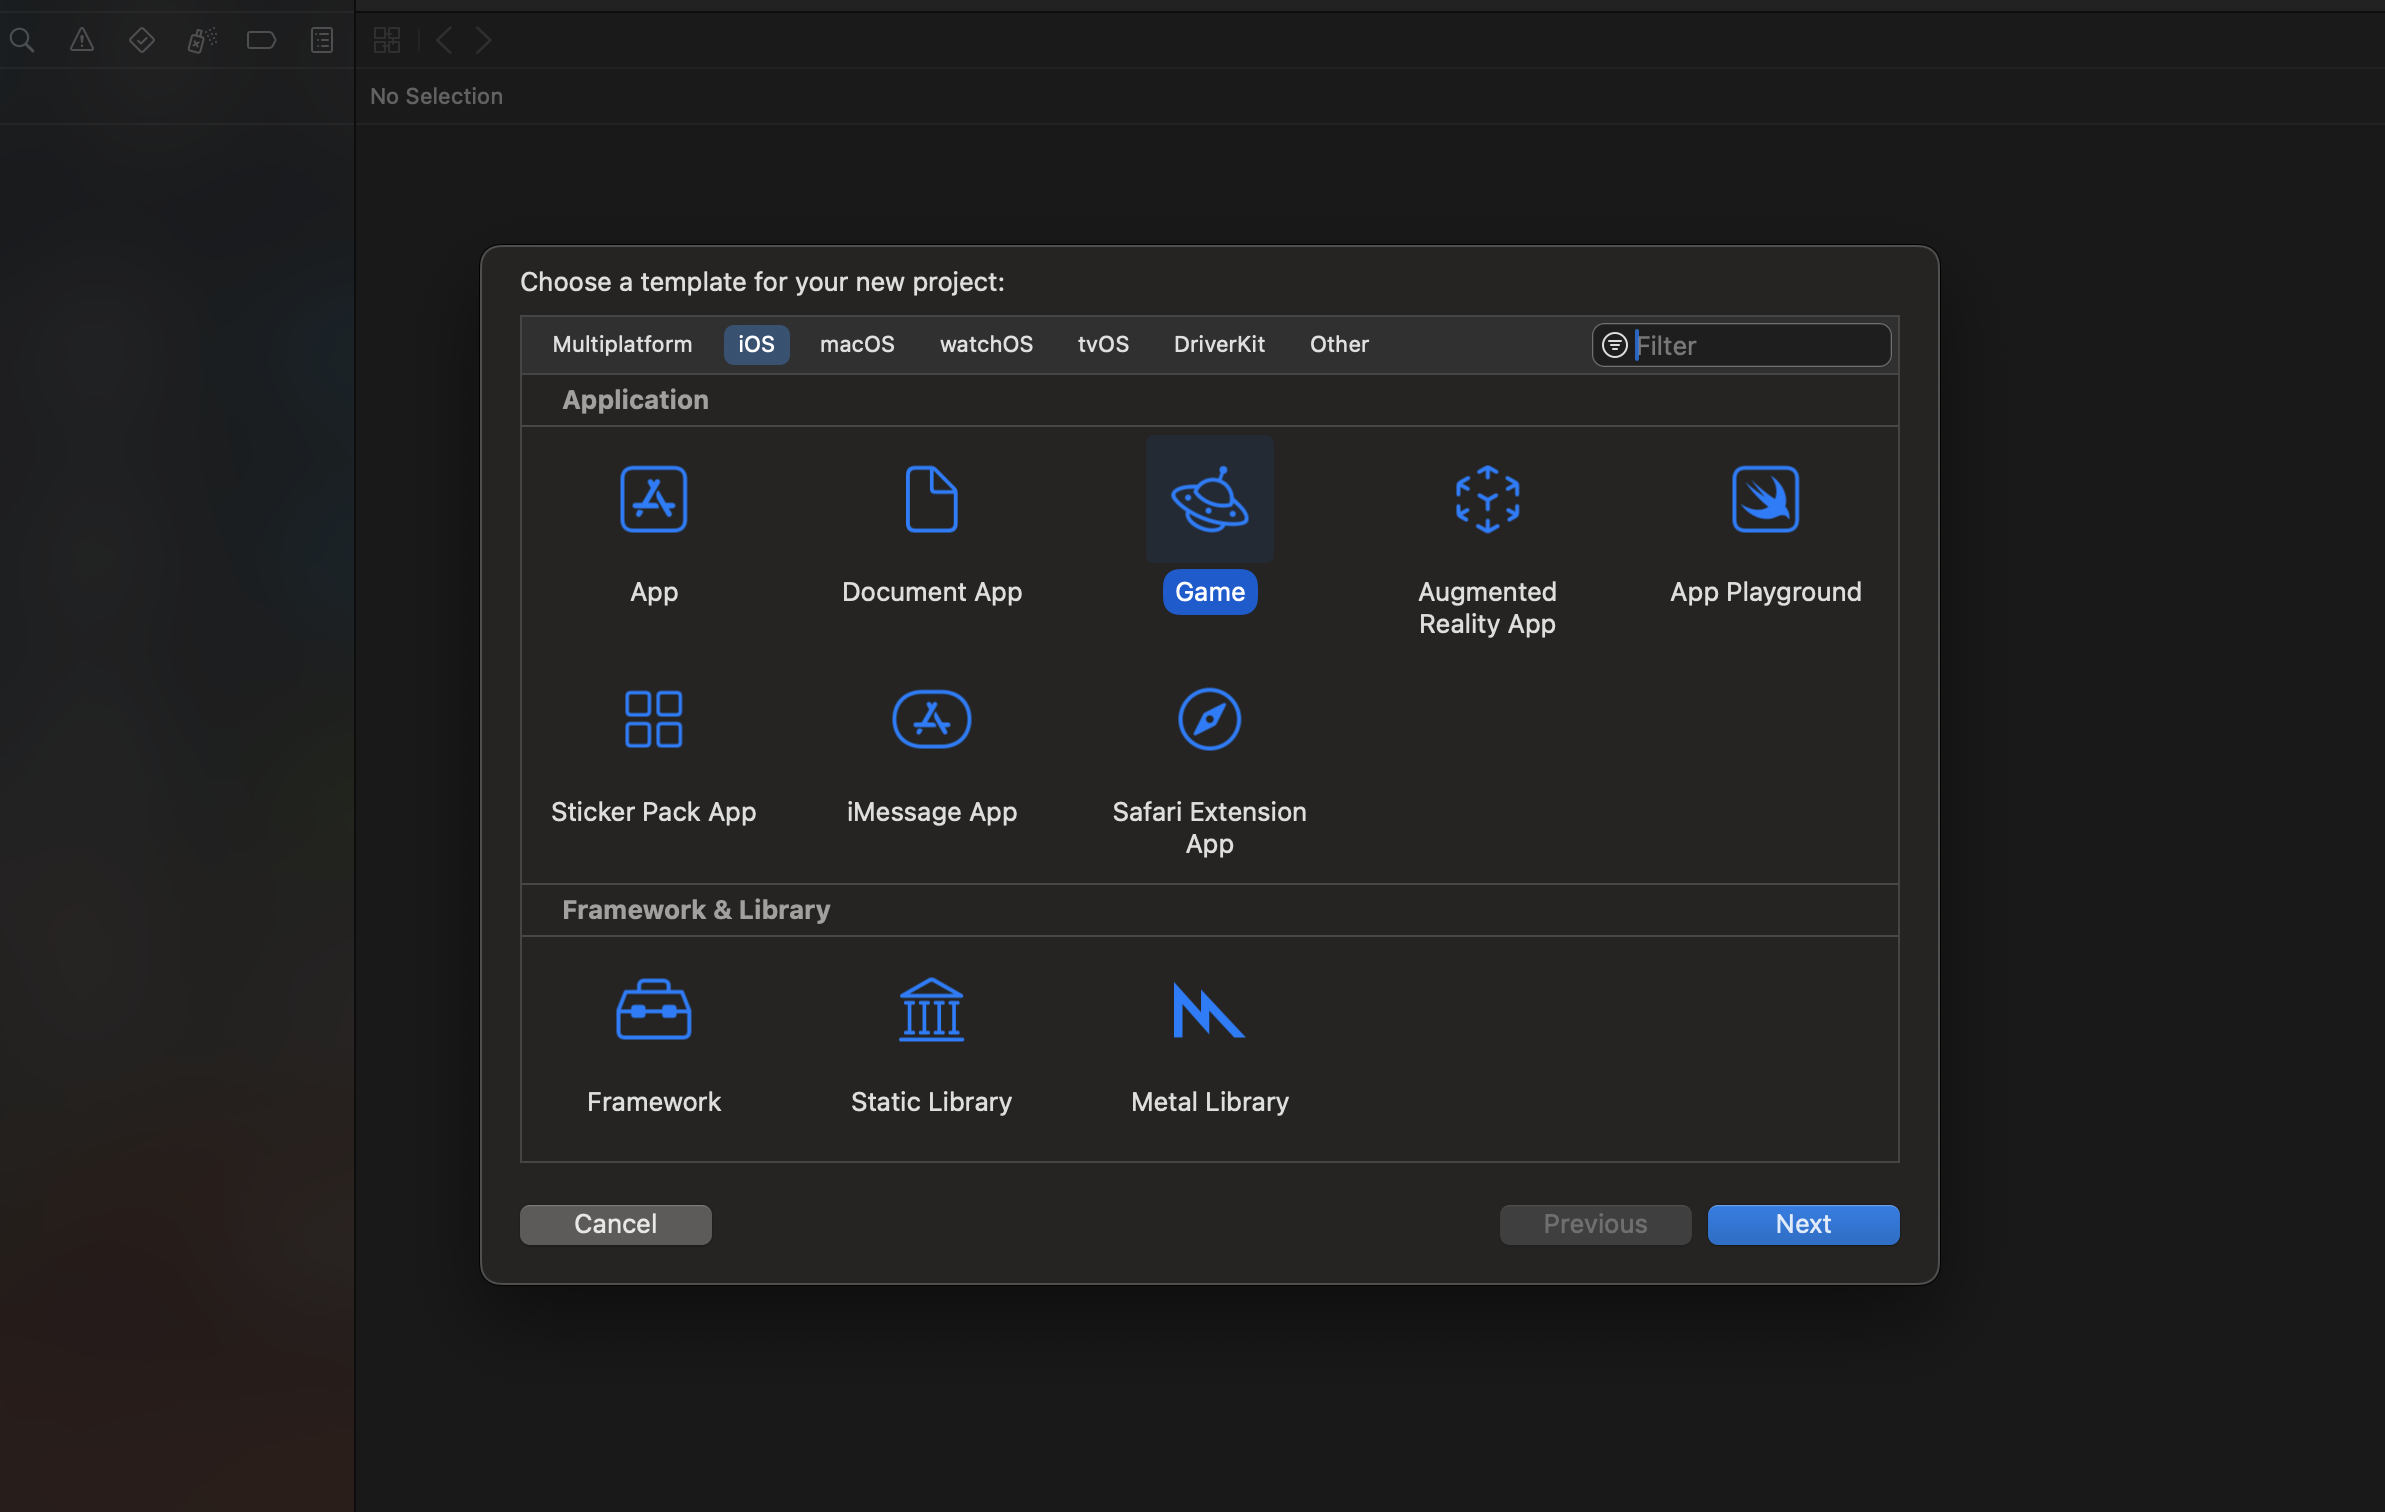Choose the Document App template
2385x1512 pixels.
point(931,499)
